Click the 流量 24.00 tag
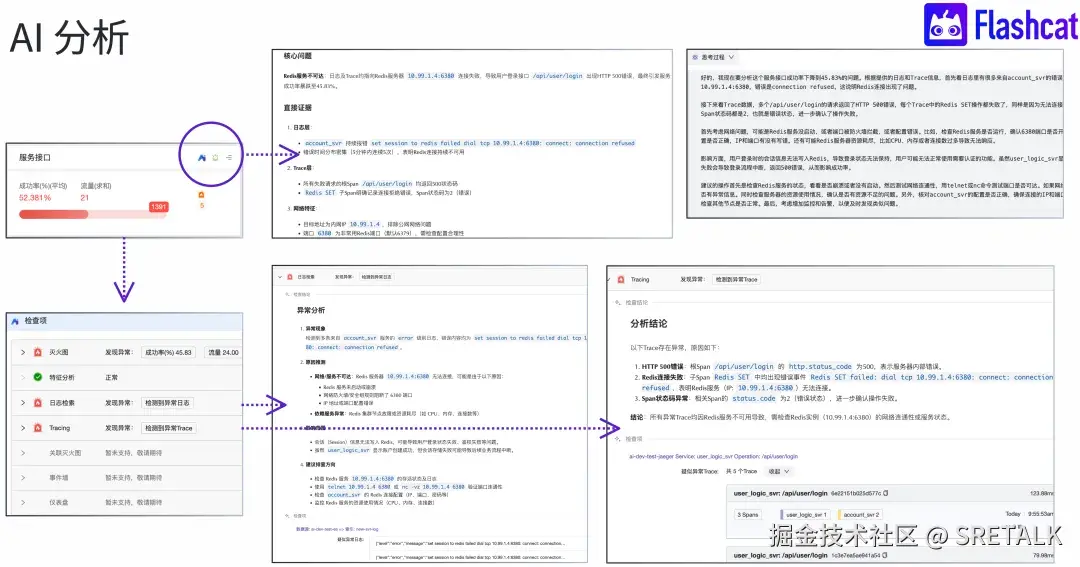Viewport: 1080px width, 567px height. click(223, 352)
